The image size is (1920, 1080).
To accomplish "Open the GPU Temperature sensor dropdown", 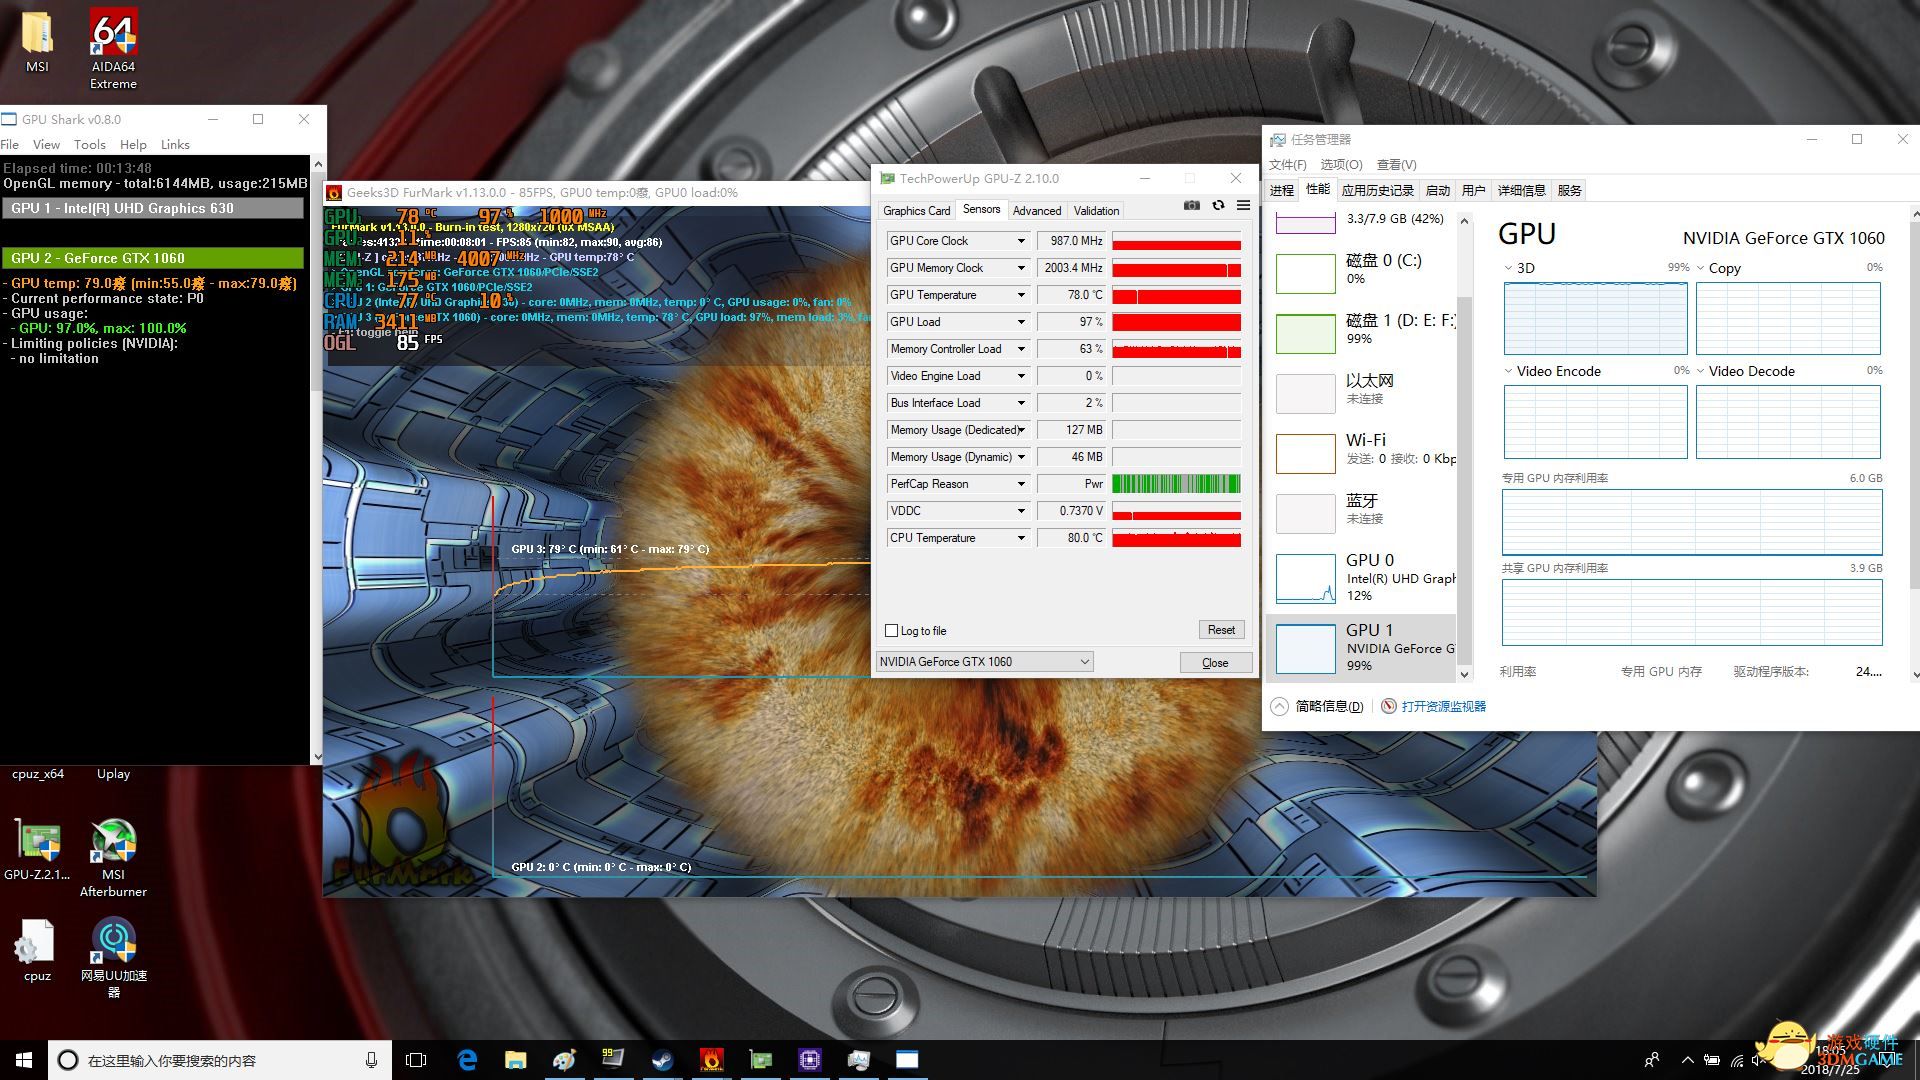I will [1021, 295].
